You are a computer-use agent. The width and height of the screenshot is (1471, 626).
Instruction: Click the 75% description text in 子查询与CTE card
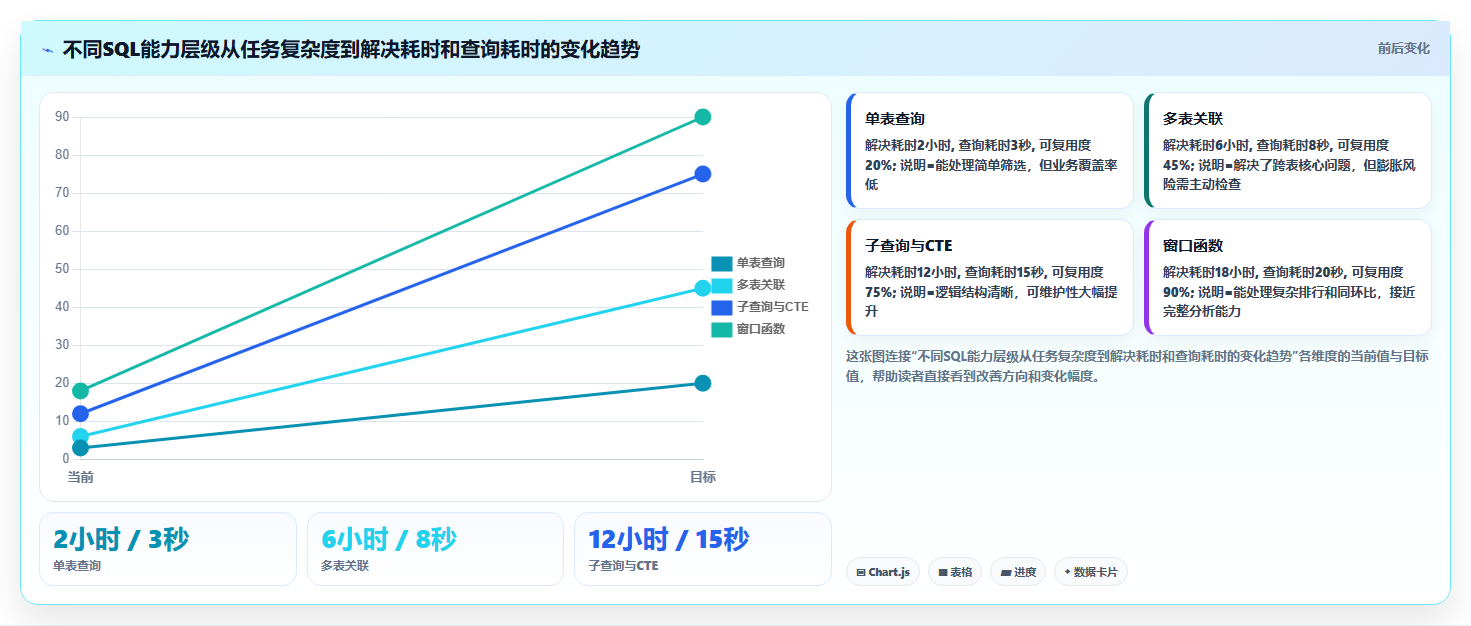991,292
